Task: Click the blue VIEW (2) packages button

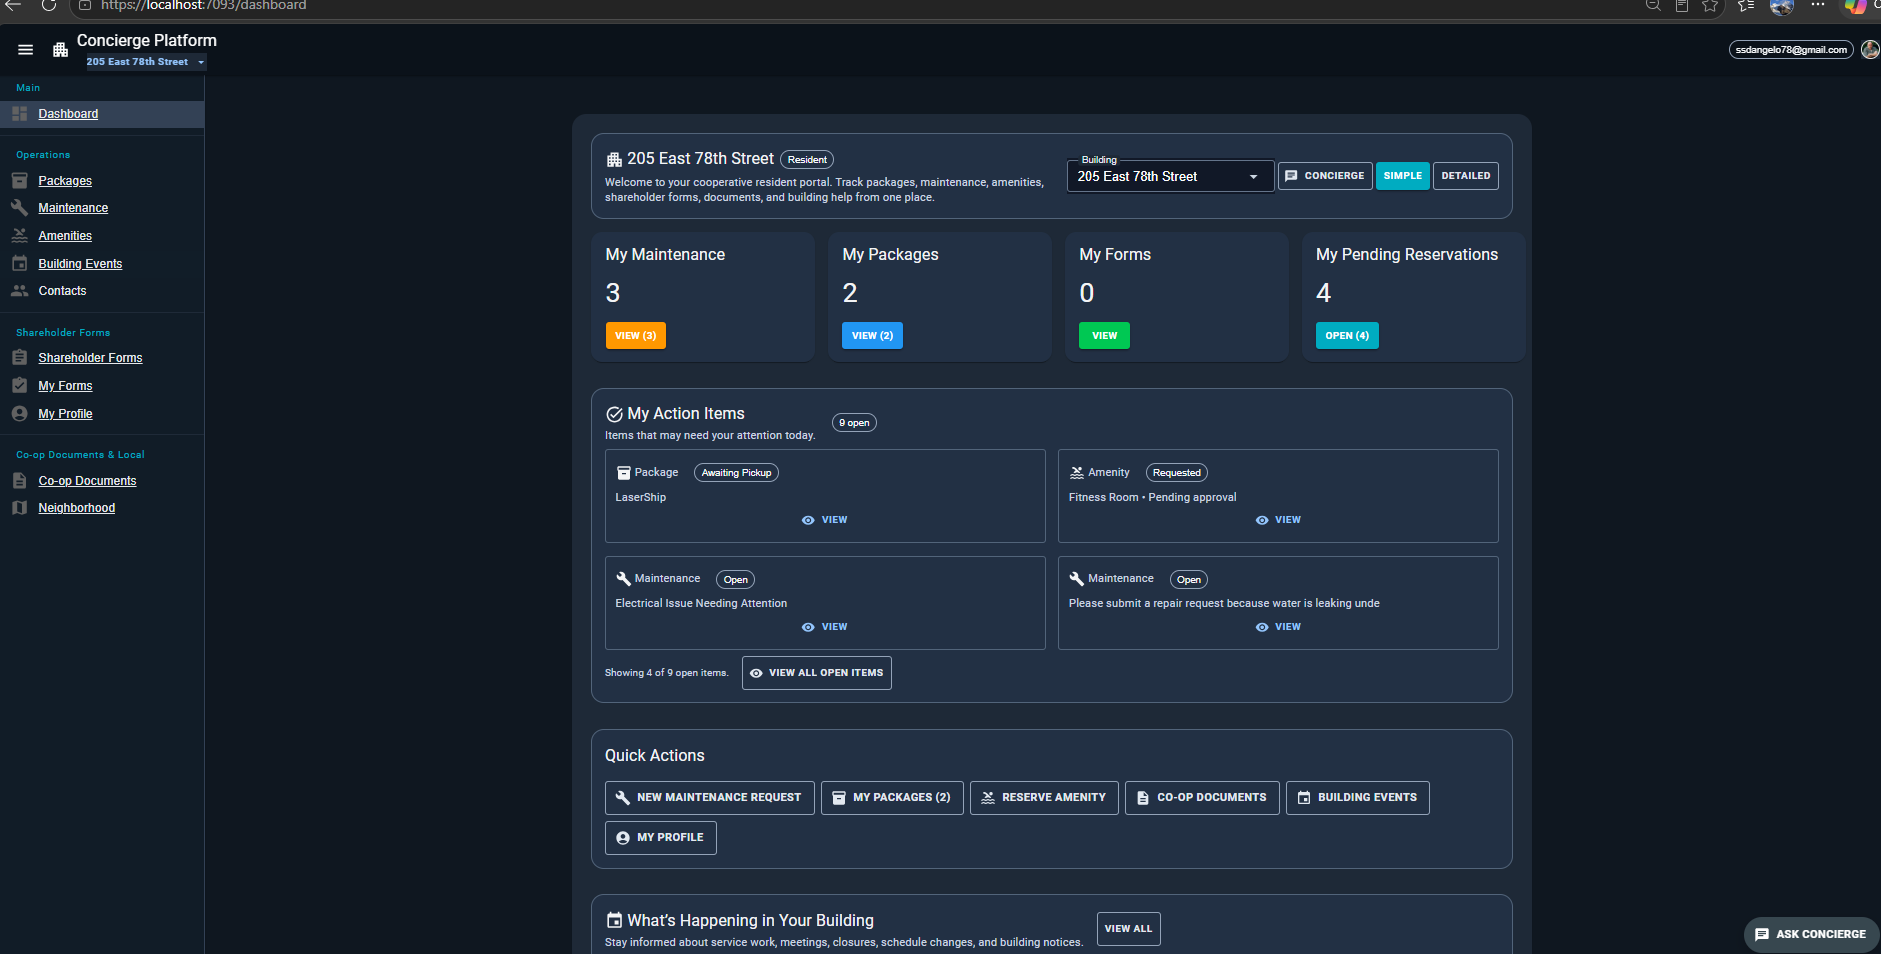Action: 872,336
